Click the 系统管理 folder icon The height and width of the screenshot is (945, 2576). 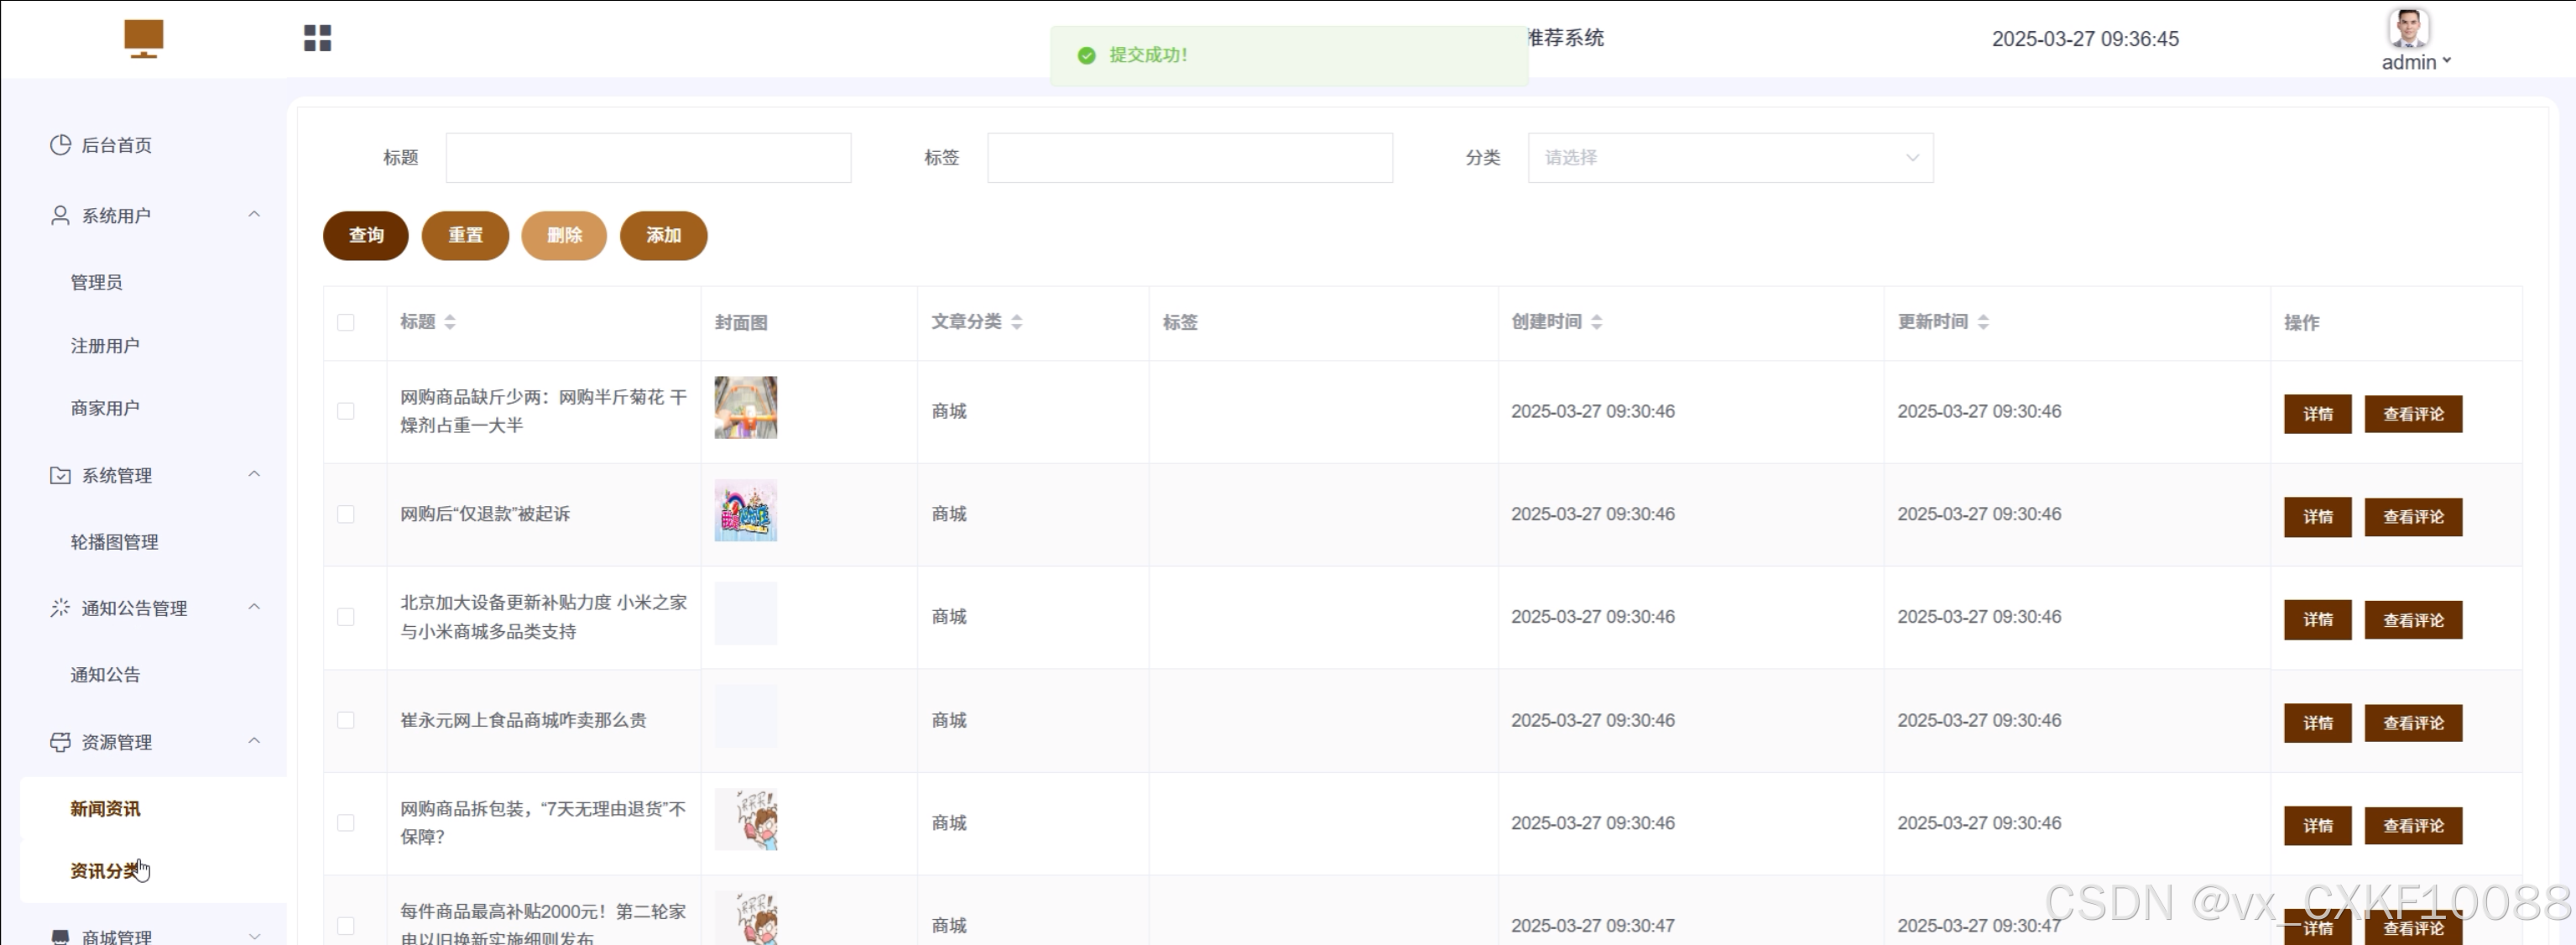coord(60,475)
